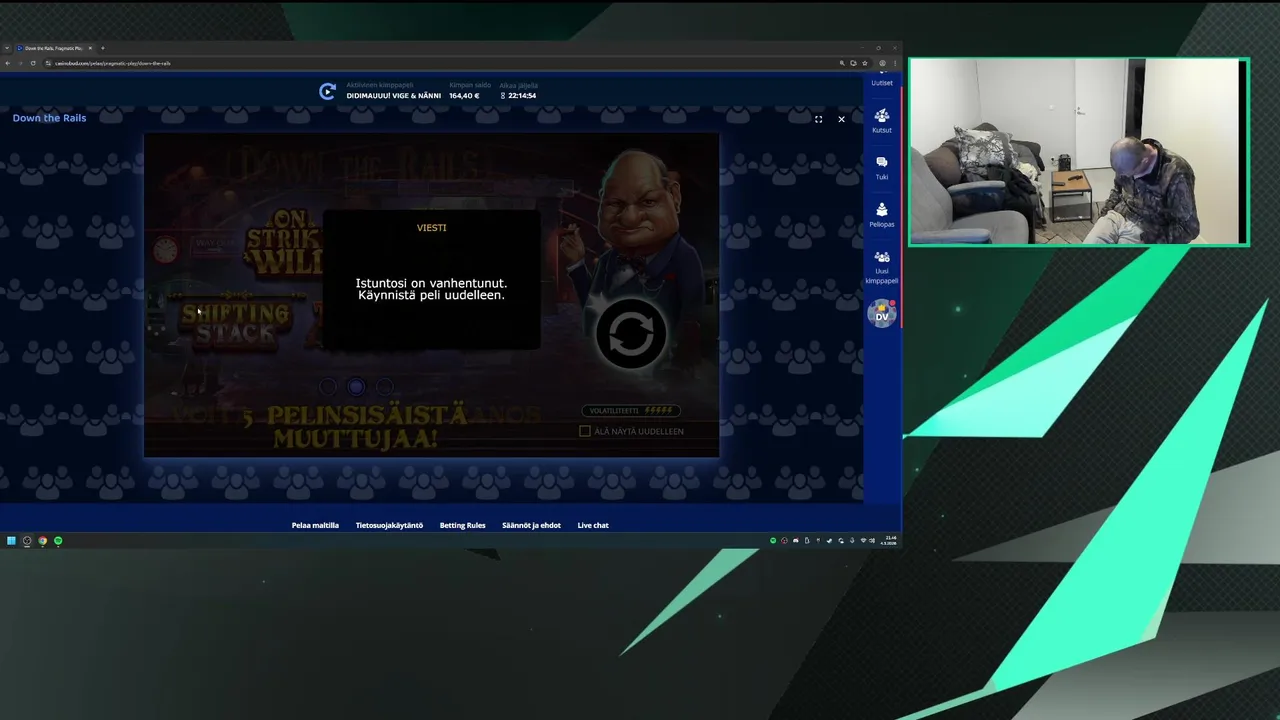
Task: Bookmark this page with the star icon
Action: pos(865,63)
